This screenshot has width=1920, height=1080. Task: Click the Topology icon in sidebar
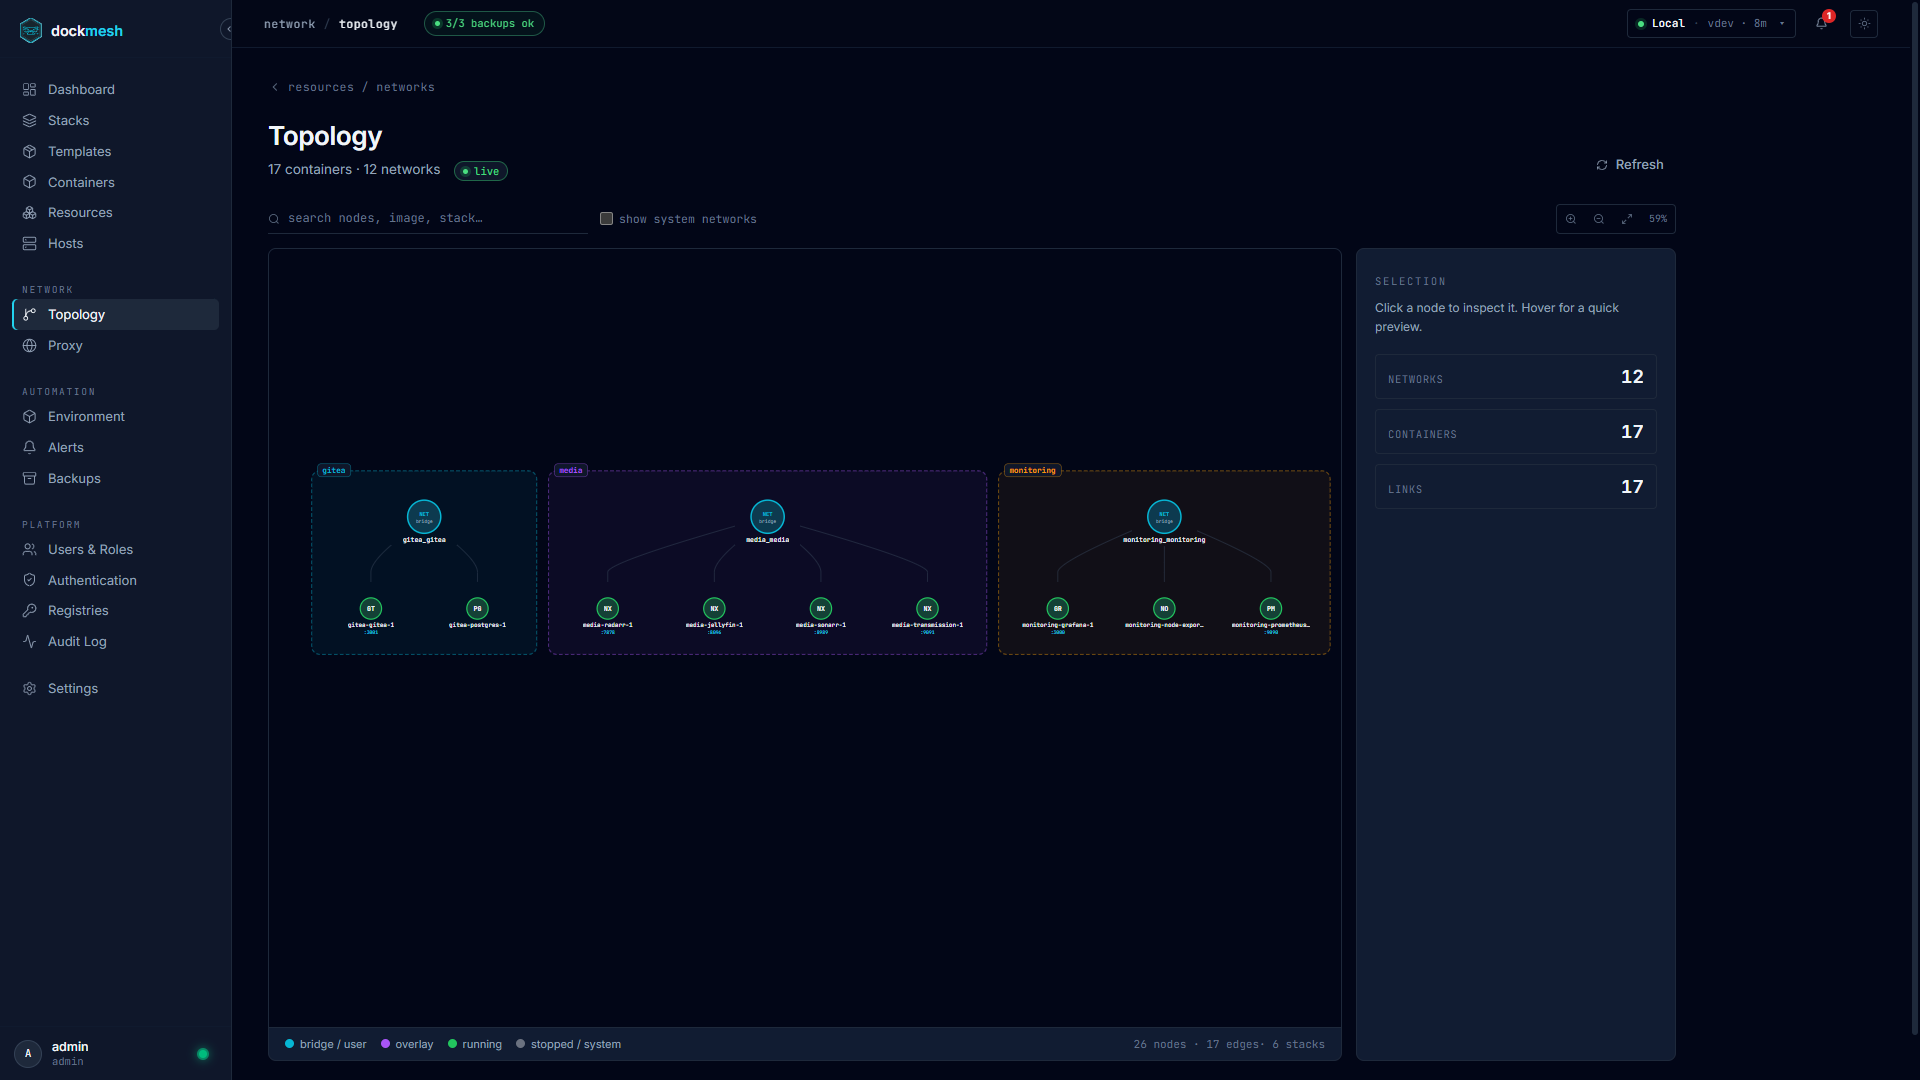30,314
